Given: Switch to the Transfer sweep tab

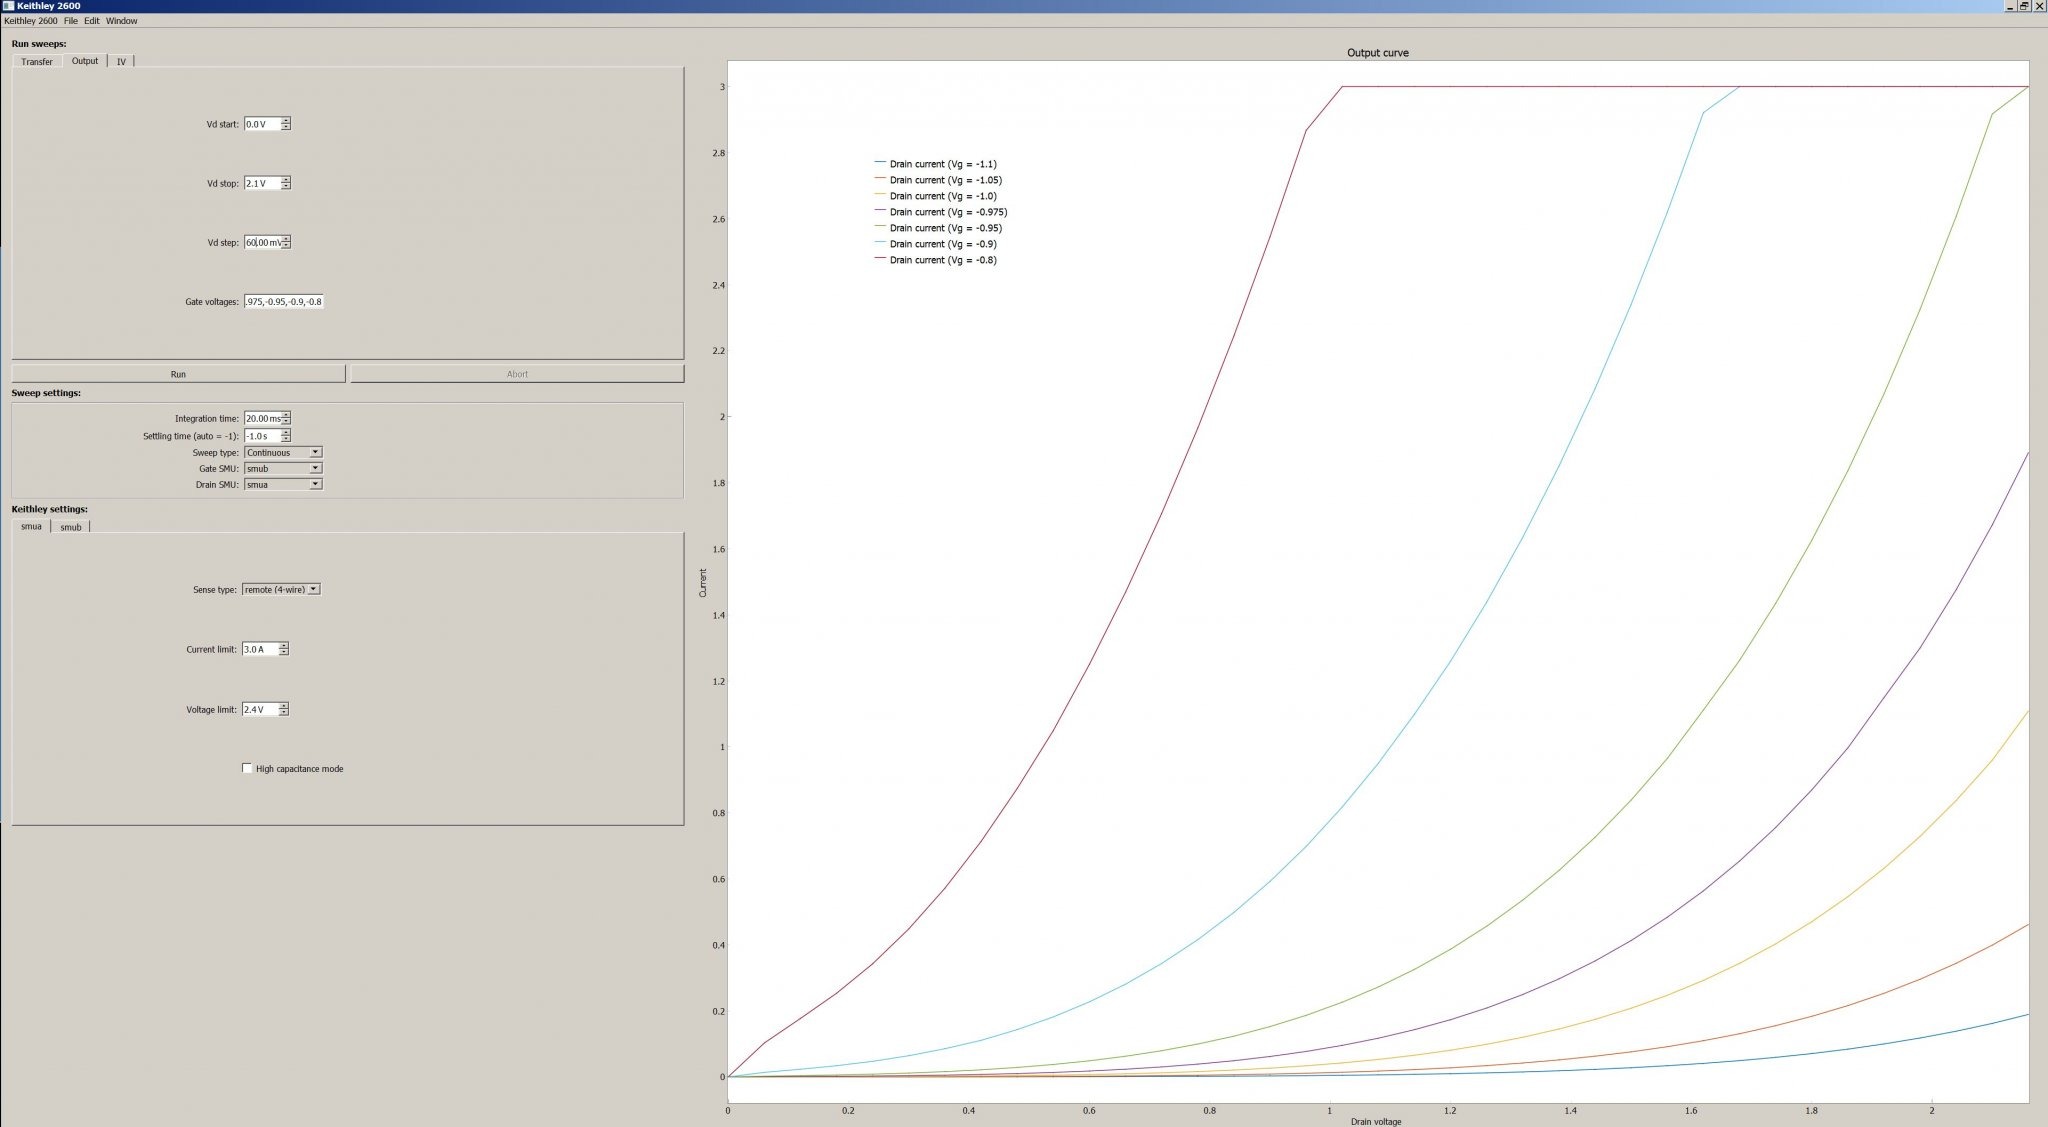Looking at the screenshot, I should tap(37, 62).
